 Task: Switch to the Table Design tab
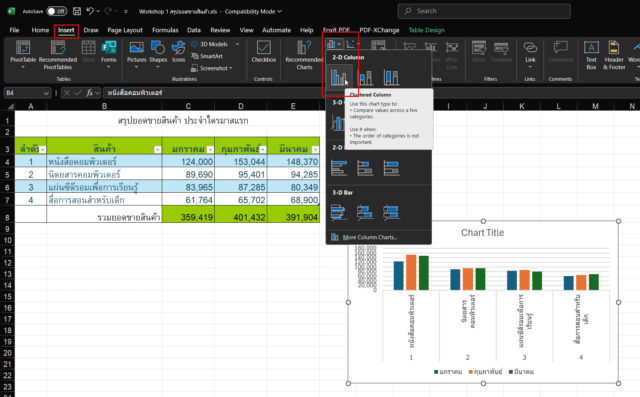[x=427, y=30]
